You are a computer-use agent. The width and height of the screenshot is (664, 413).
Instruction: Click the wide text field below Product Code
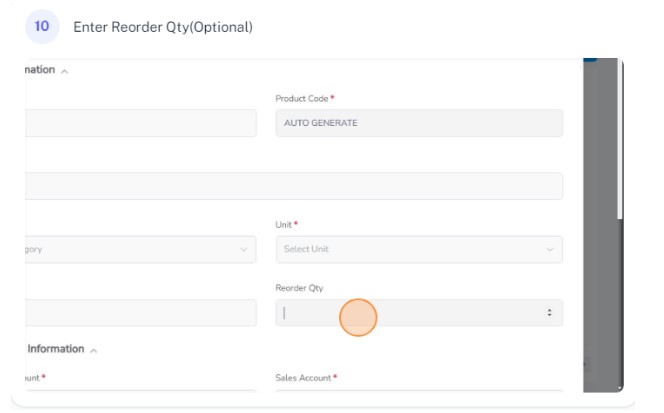294,186
